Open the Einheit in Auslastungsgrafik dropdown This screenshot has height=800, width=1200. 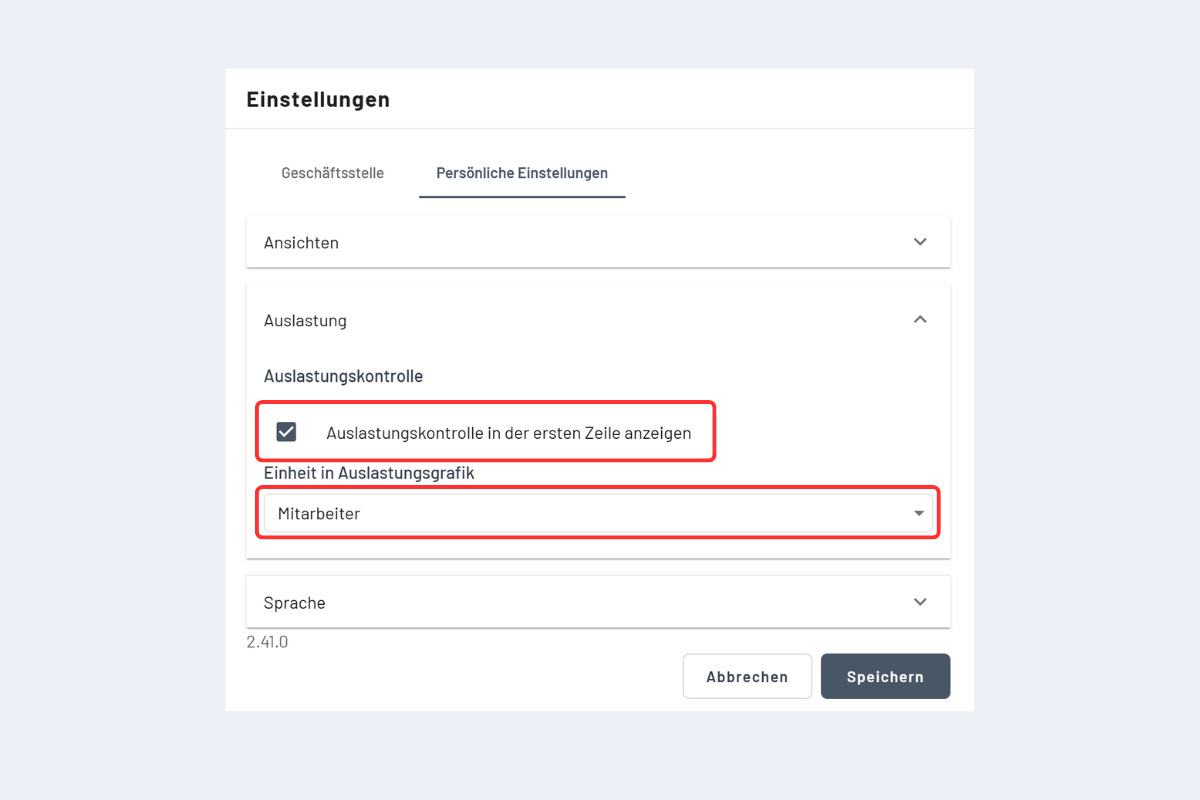(597, 514)
